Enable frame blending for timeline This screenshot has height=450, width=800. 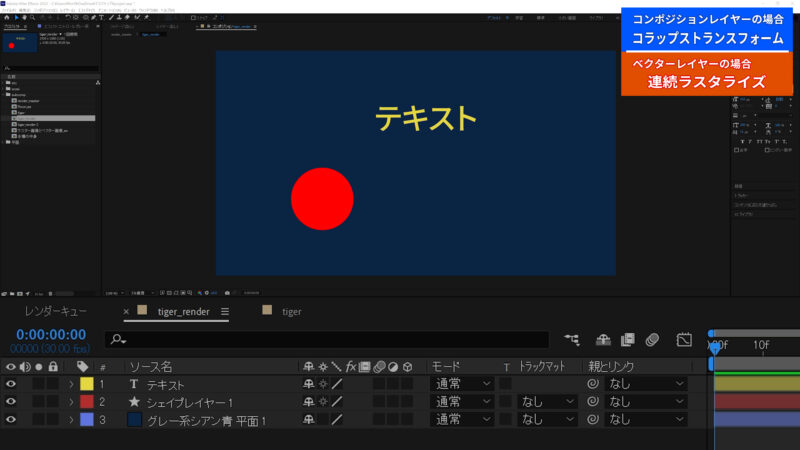[x=628, y=339]
